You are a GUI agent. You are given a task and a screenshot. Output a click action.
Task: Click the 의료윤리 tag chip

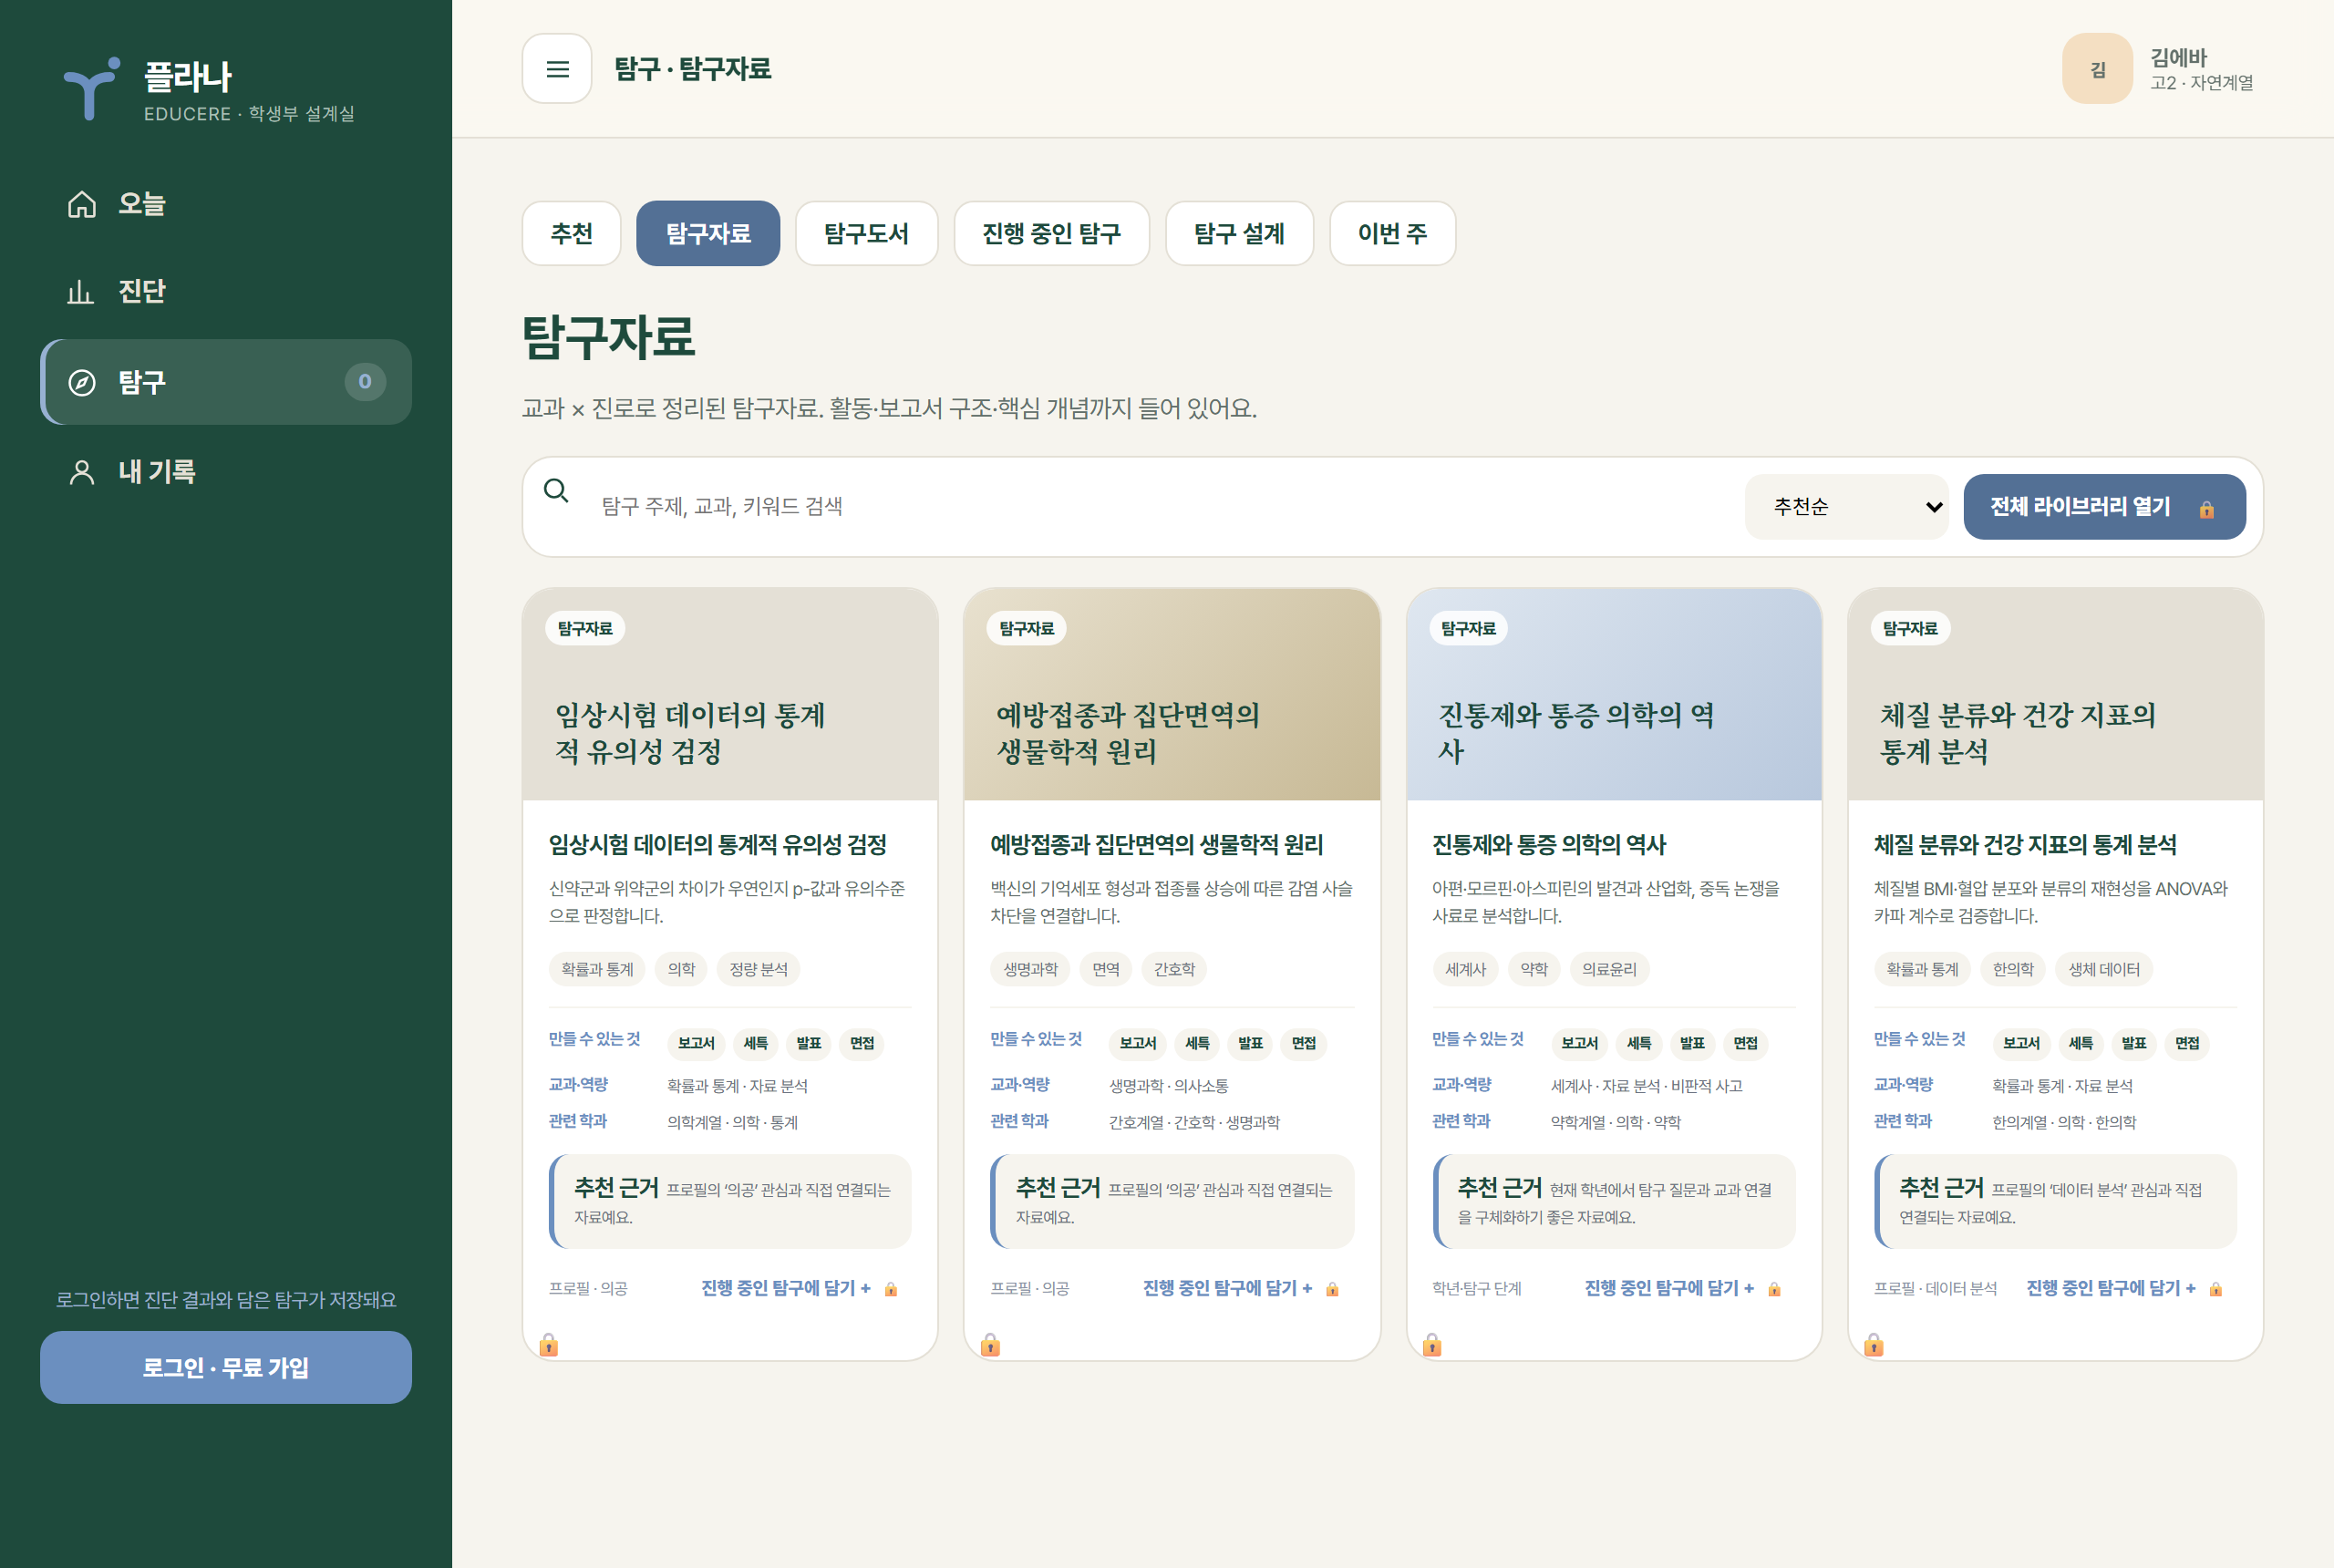[1610, 970]
